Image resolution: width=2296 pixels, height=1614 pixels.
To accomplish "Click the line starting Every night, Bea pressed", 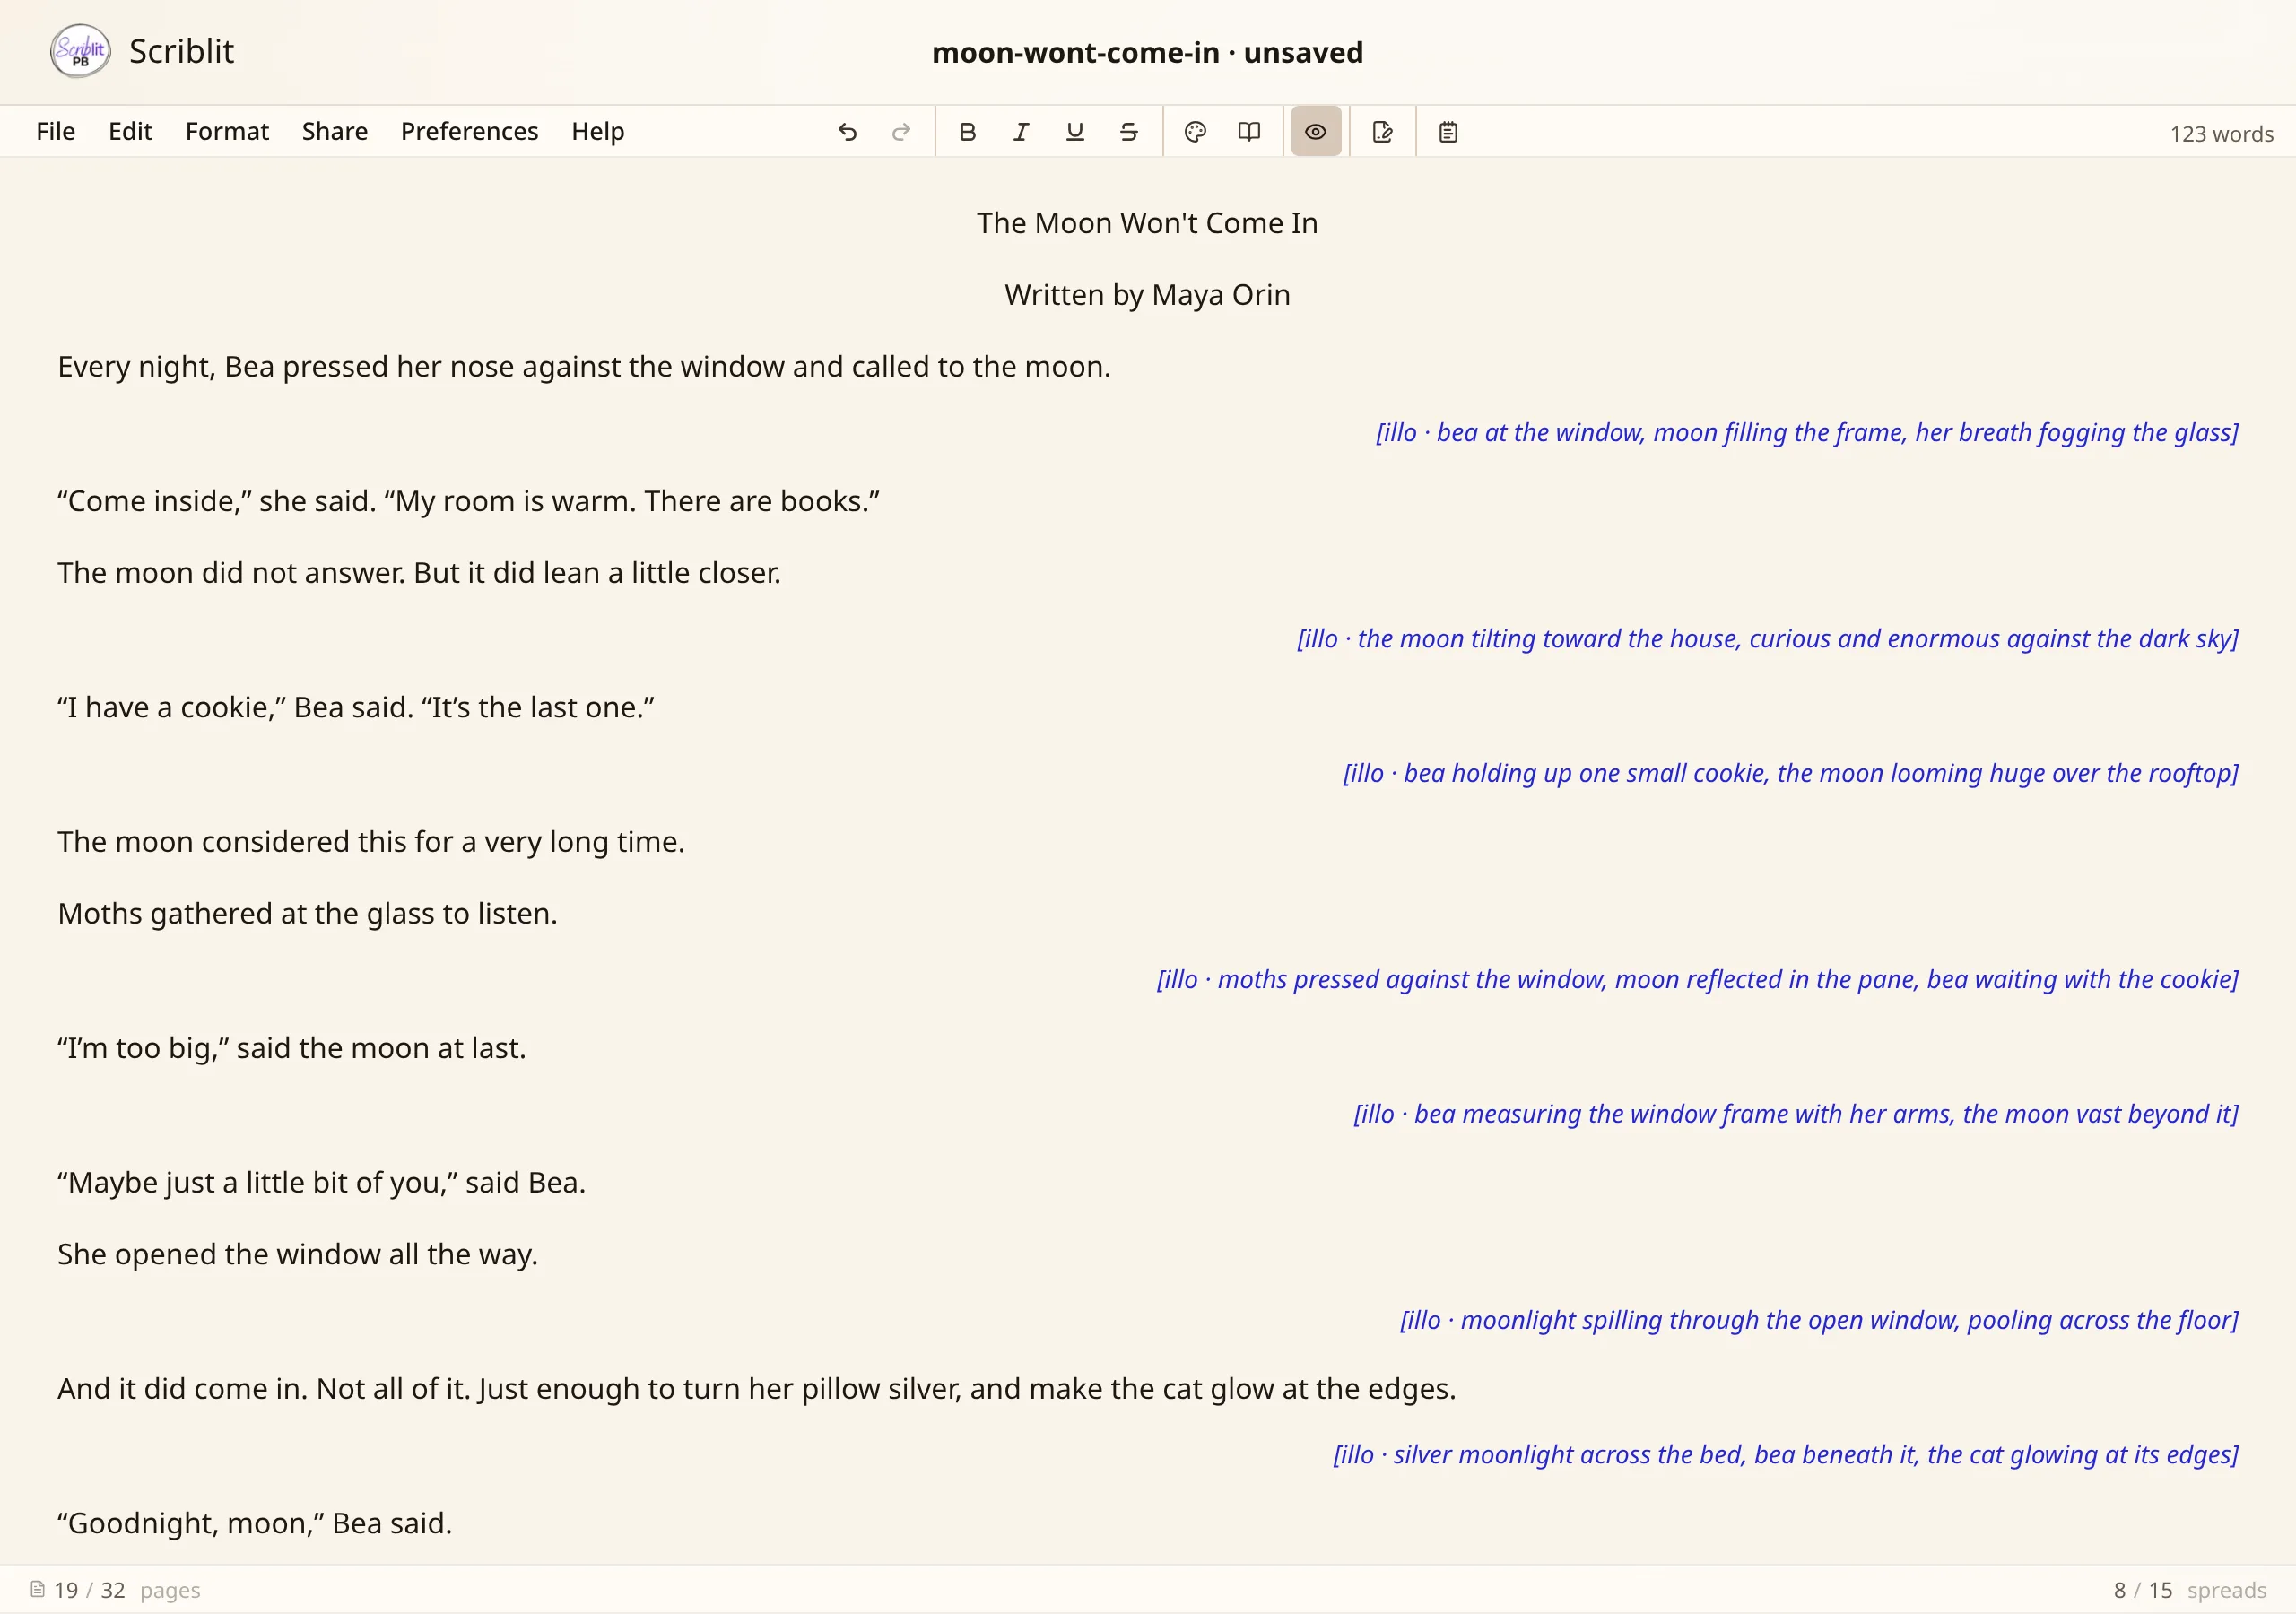I will pos(584,367).
